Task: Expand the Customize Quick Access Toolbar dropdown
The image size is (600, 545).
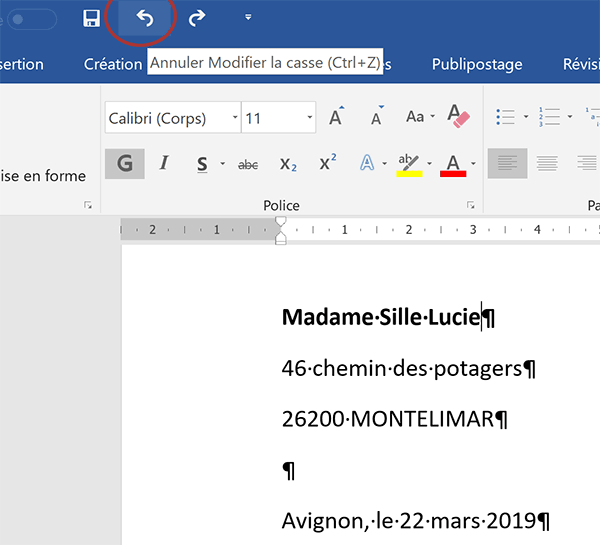Action: point(248,18)
